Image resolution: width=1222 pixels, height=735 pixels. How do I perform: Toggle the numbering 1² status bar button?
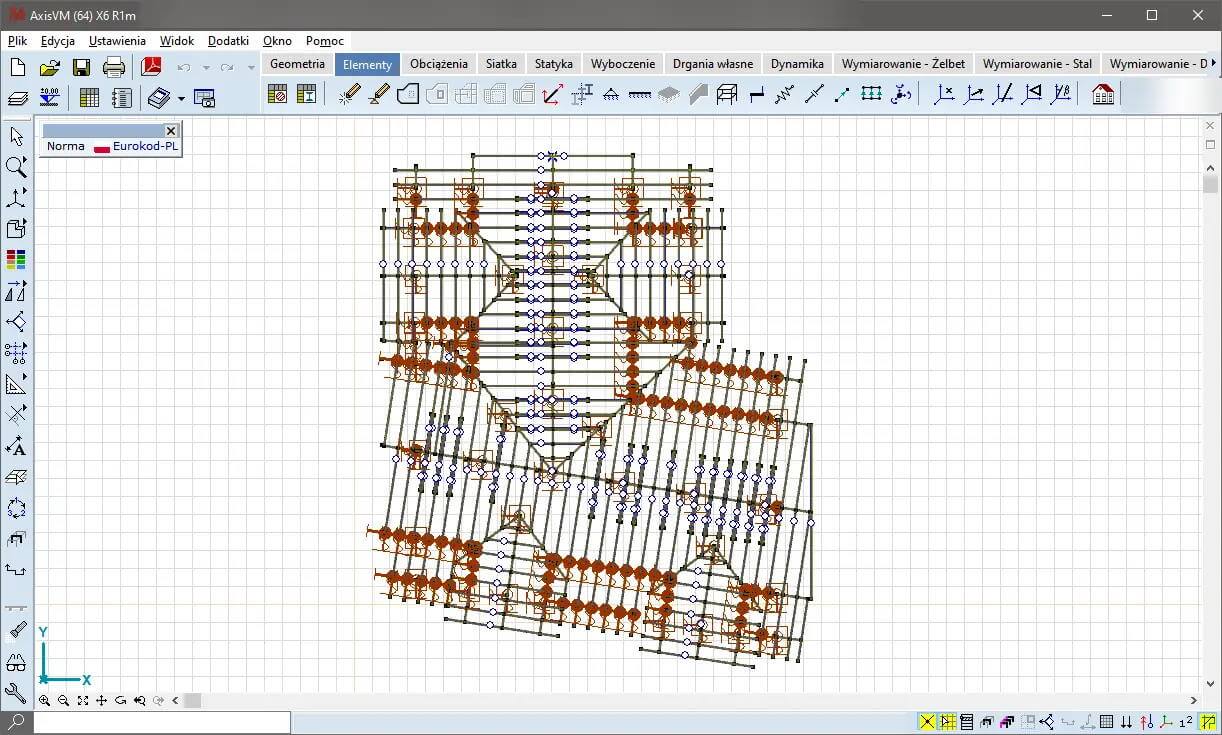(1185, 722)
